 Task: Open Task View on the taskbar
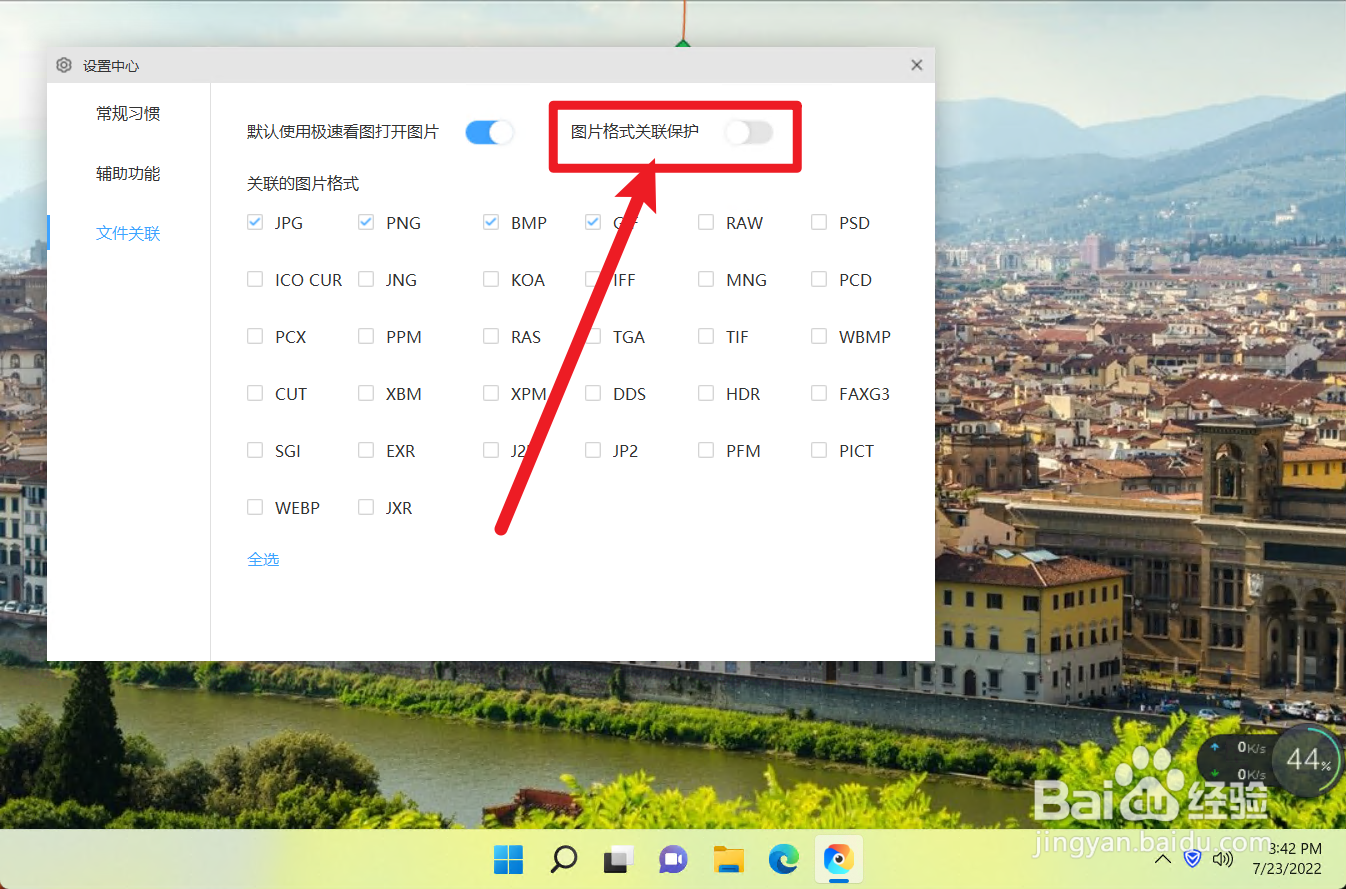[619, 859]
